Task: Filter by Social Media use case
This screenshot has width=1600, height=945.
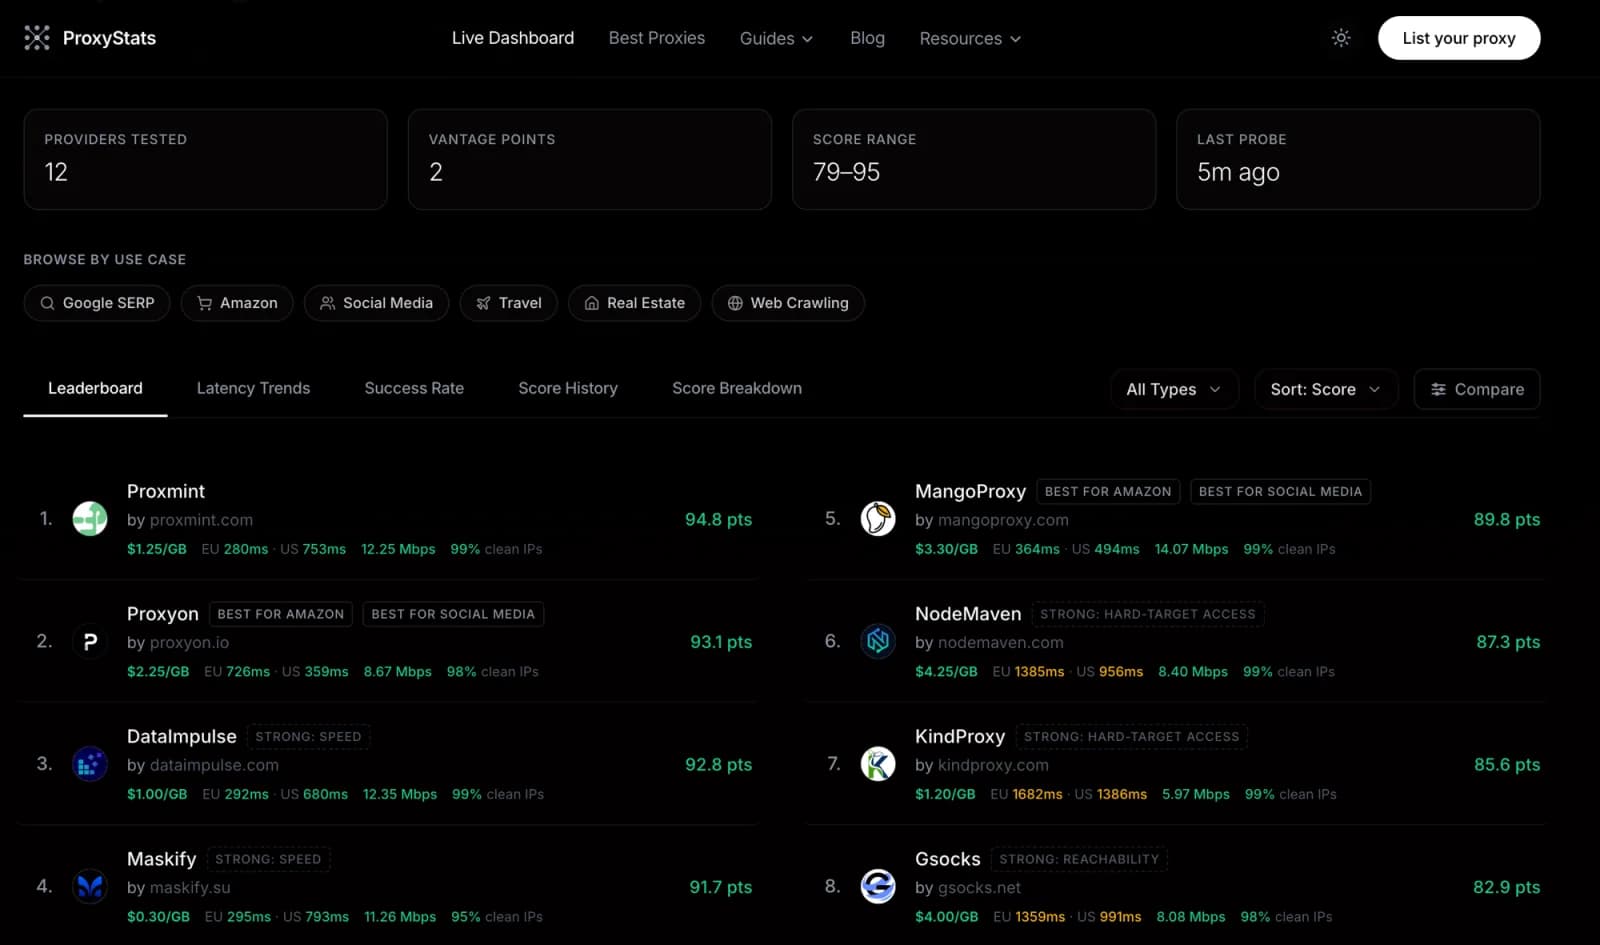Action: (376, 303)
